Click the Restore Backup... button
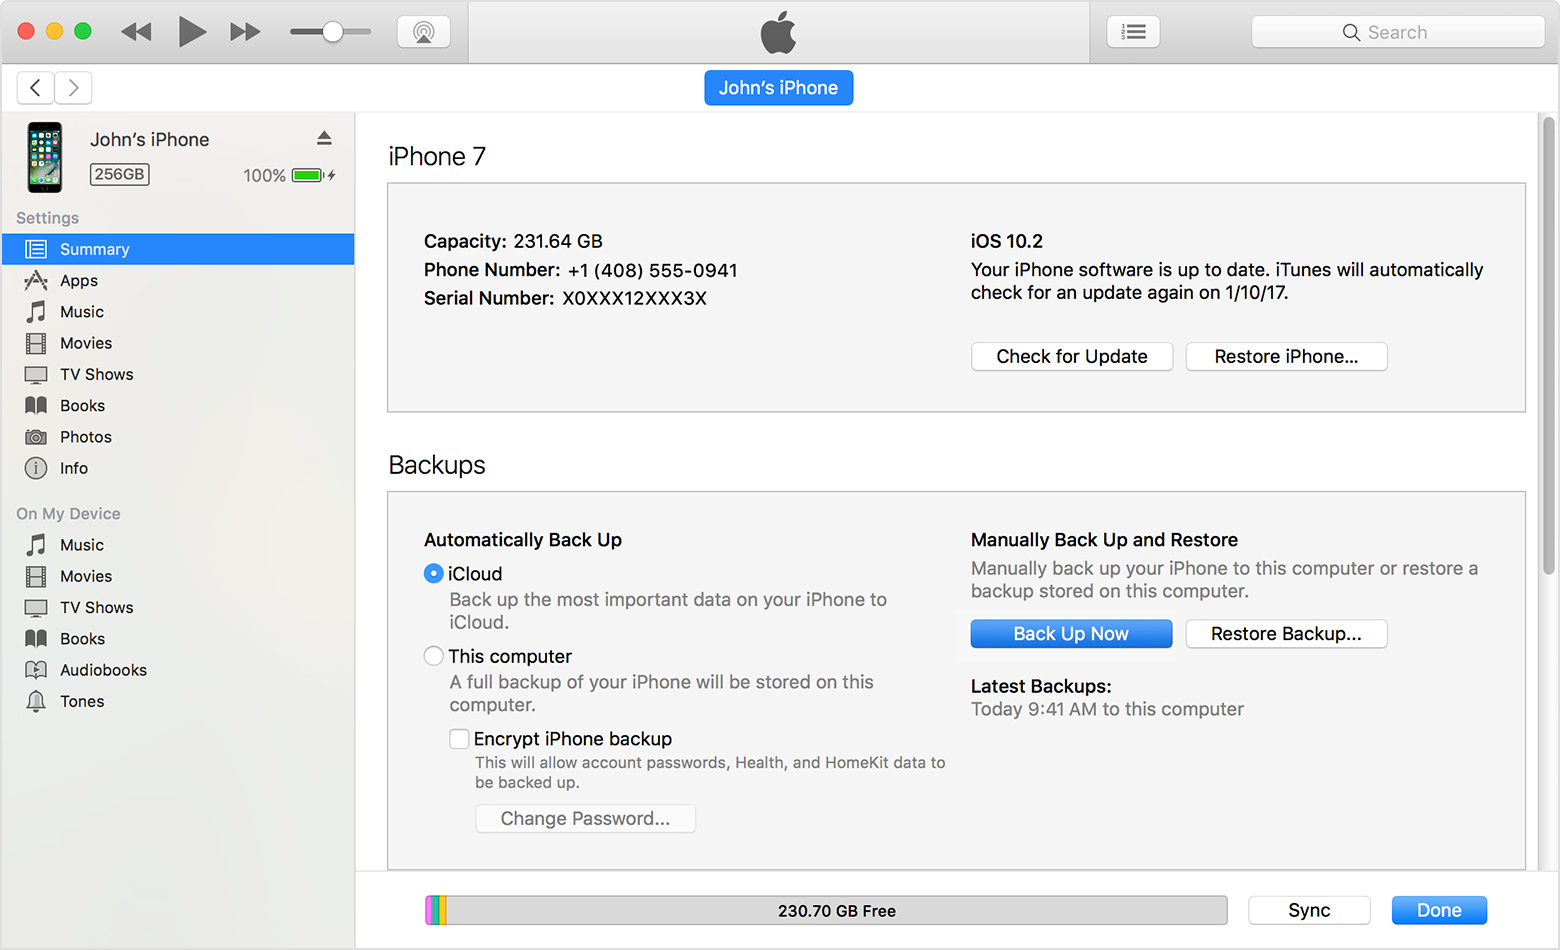Image resolution: width=1560 pixels, height=950 pixels. tap(1286, 634)
